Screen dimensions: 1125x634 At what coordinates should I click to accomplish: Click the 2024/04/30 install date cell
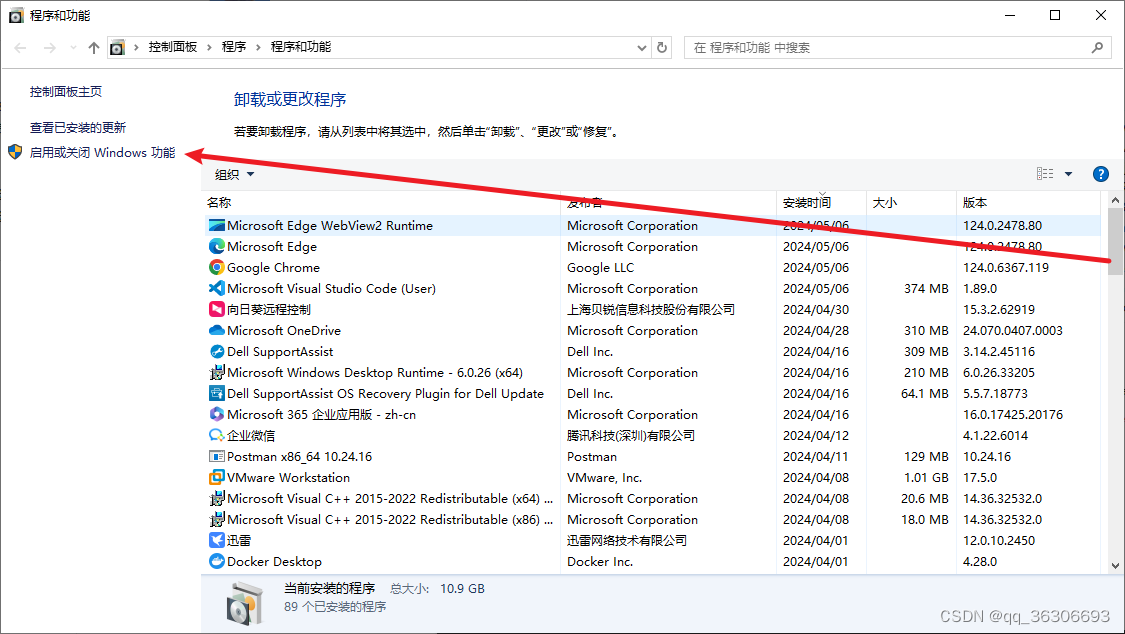pos(816,309)
